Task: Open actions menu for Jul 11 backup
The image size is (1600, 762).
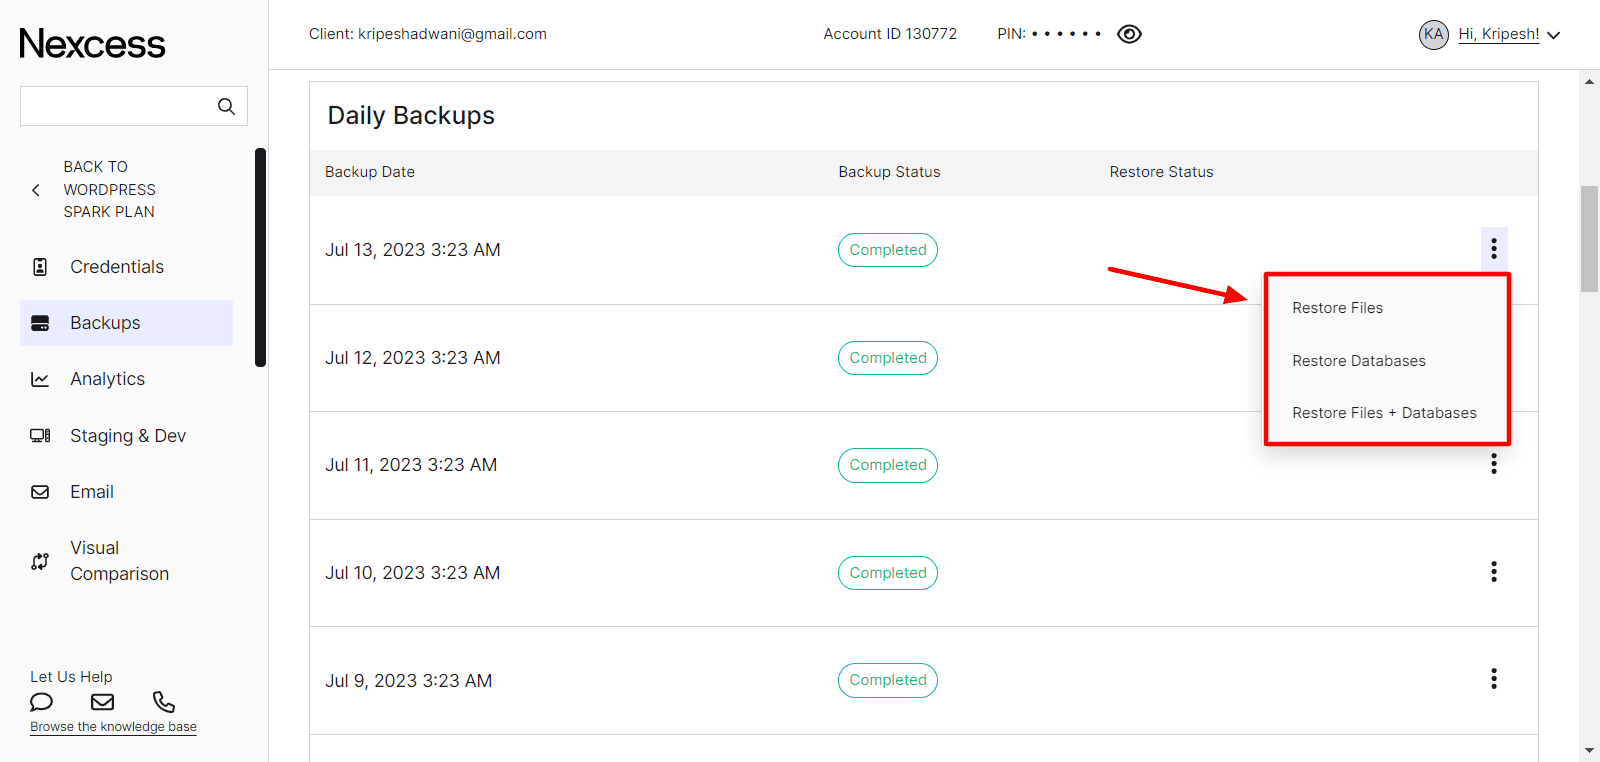Action: coord(1493,464)
